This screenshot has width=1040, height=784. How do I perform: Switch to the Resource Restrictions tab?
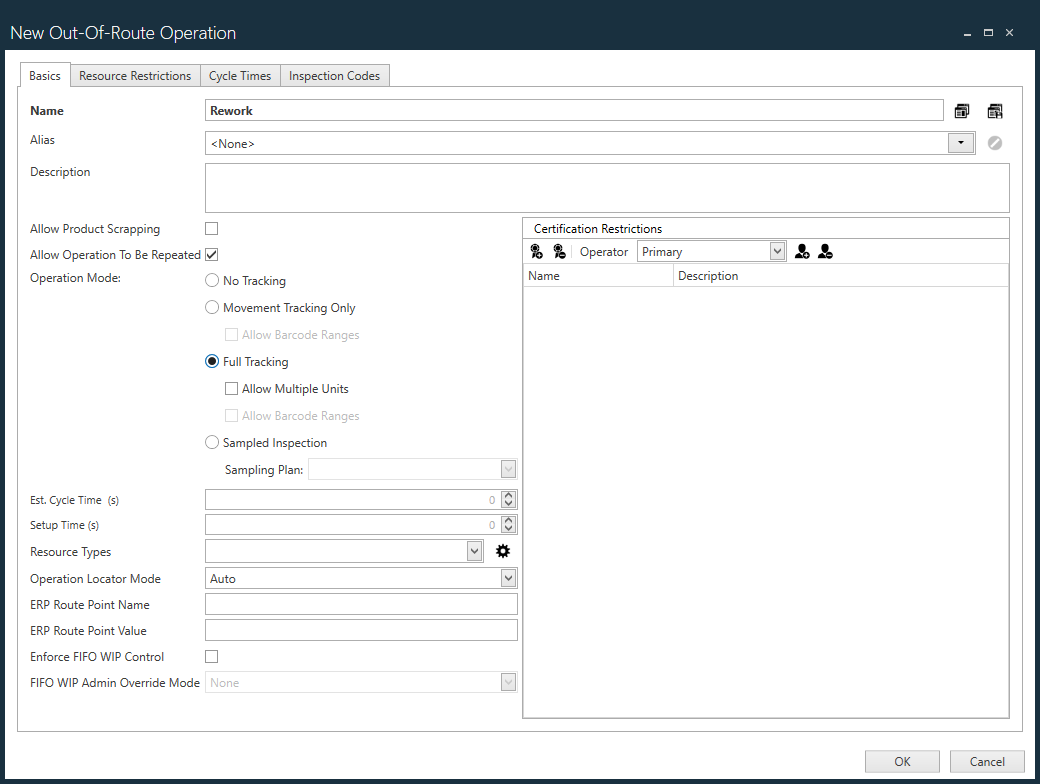[x=135, y=75]
